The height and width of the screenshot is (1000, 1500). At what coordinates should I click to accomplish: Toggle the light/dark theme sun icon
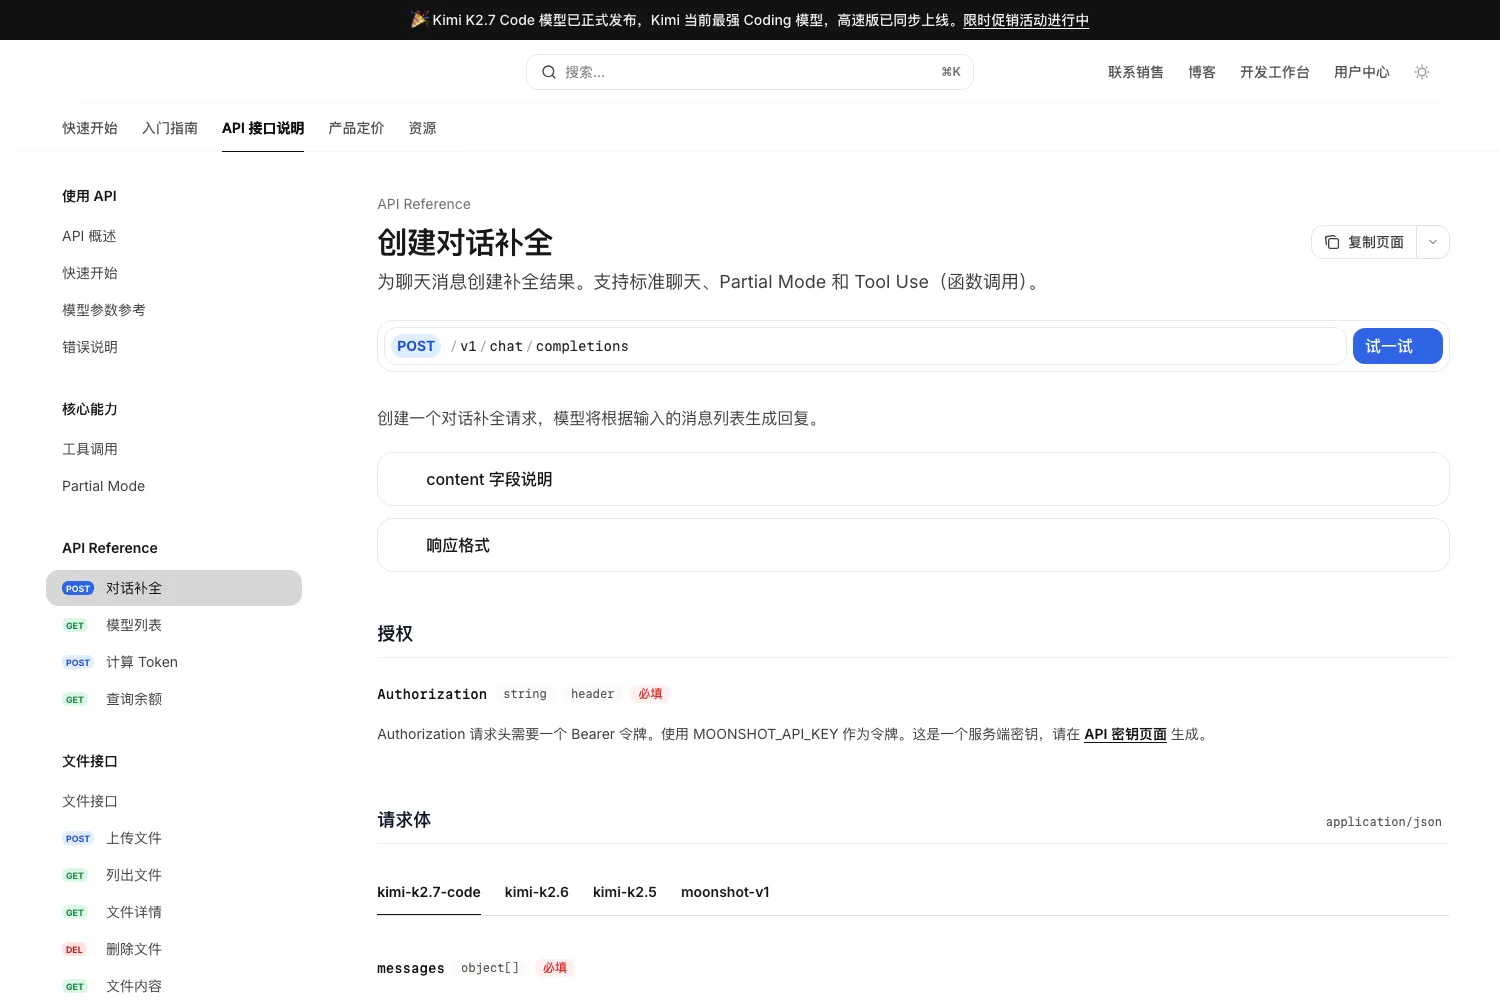[1422, 72]
